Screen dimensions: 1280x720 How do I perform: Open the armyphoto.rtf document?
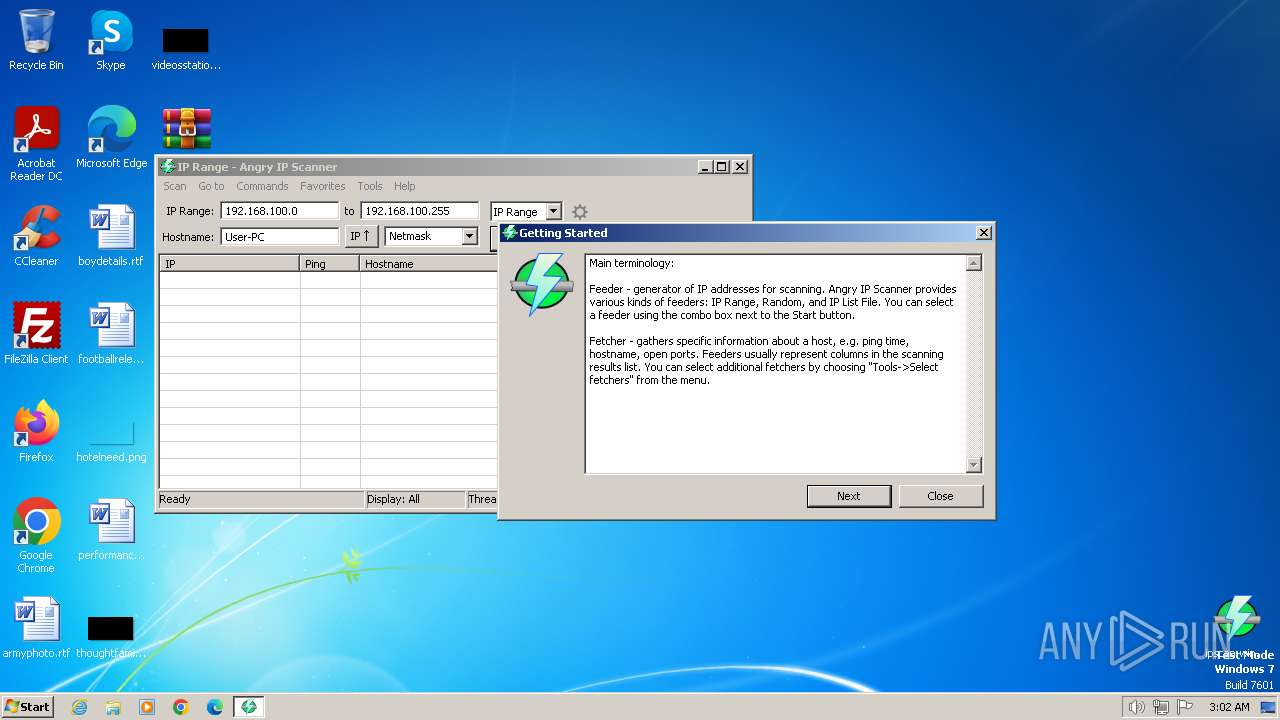point(36,628)
